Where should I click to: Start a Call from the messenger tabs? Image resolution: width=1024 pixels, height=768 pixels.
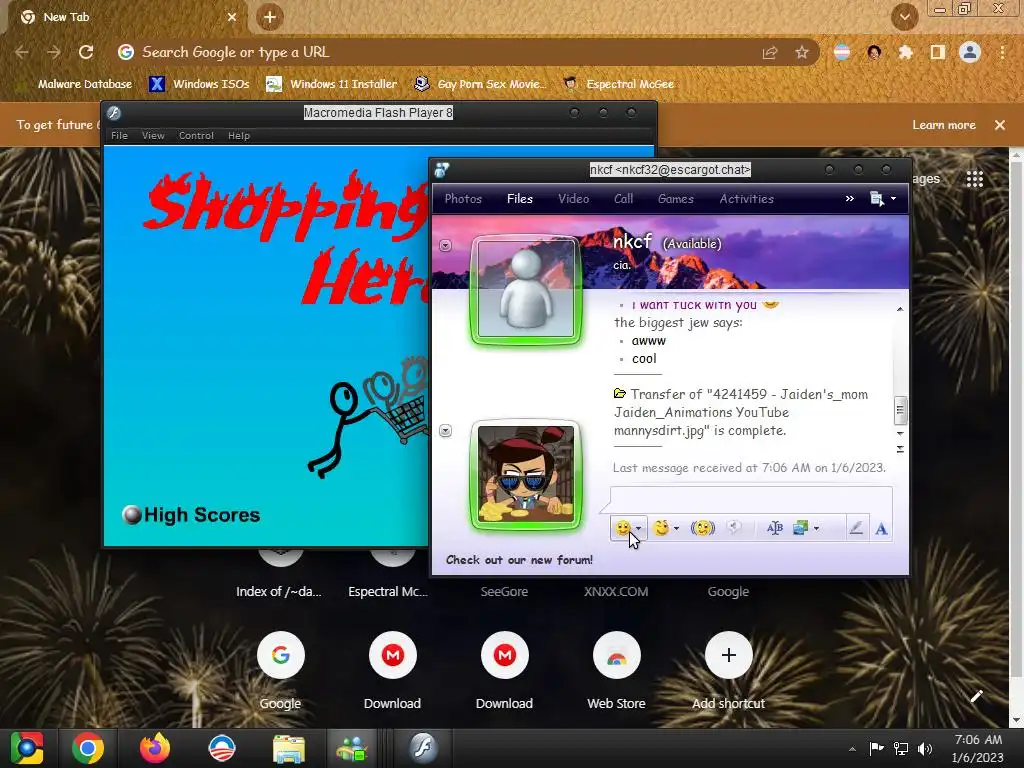point(624,199)
